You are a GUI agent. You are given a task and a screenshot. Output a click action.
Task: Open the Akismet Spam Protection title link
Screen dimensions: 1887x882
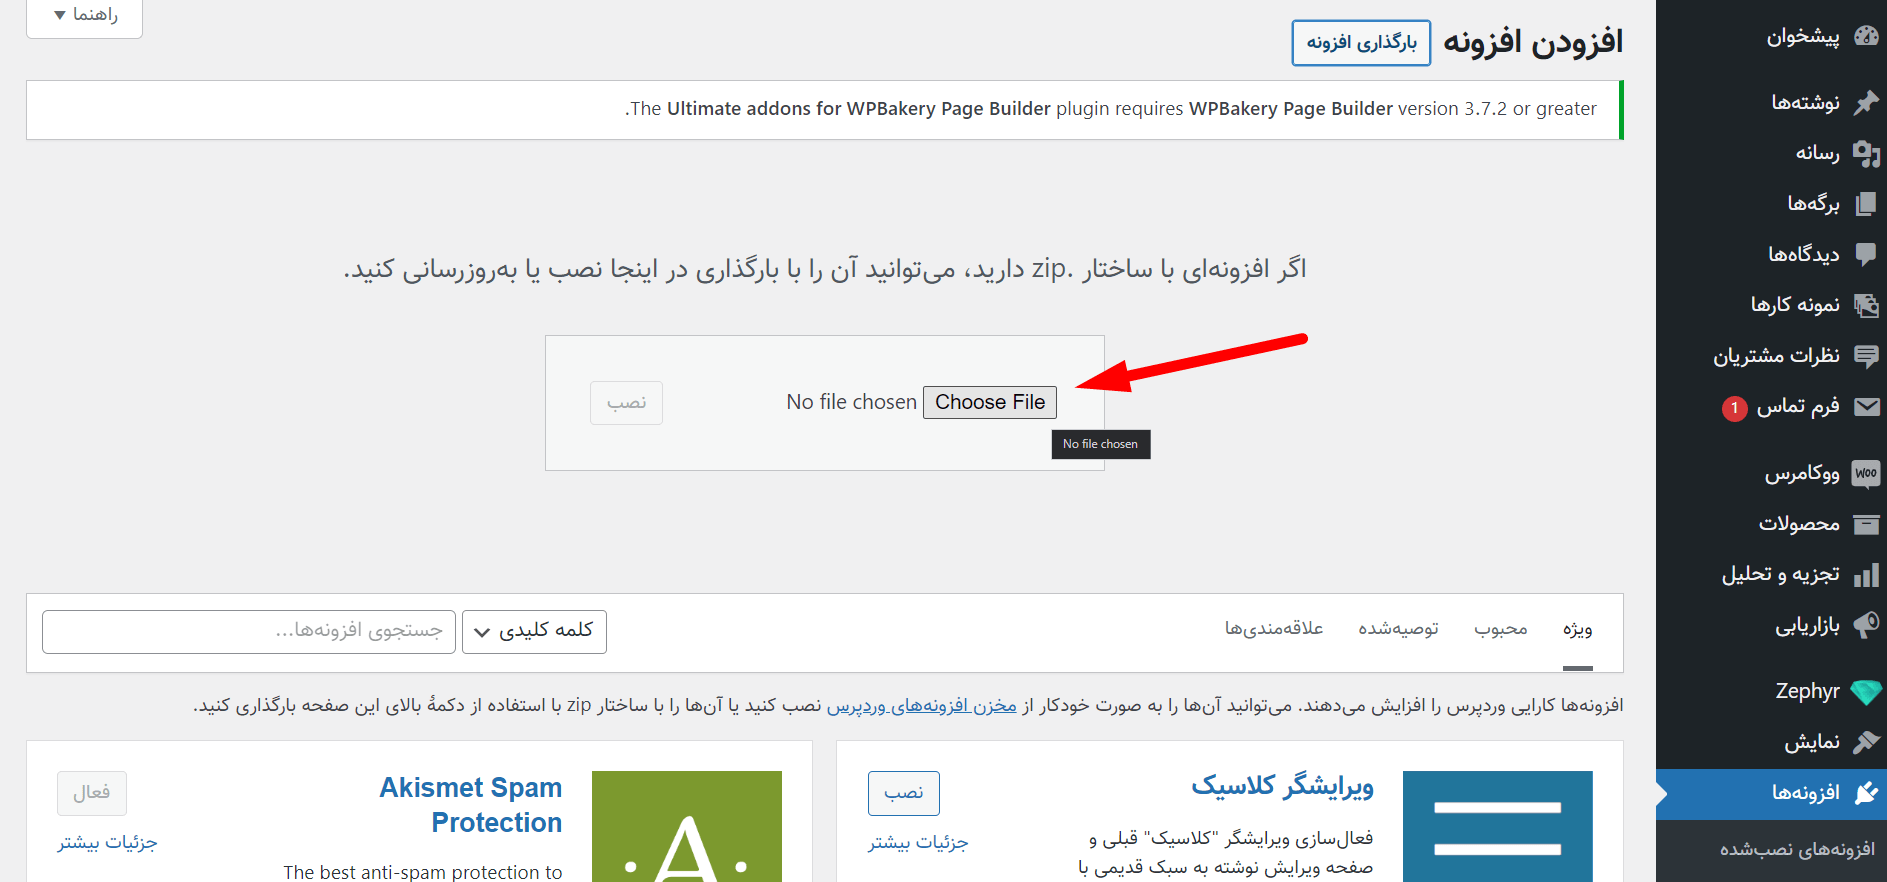click(471, 805)
